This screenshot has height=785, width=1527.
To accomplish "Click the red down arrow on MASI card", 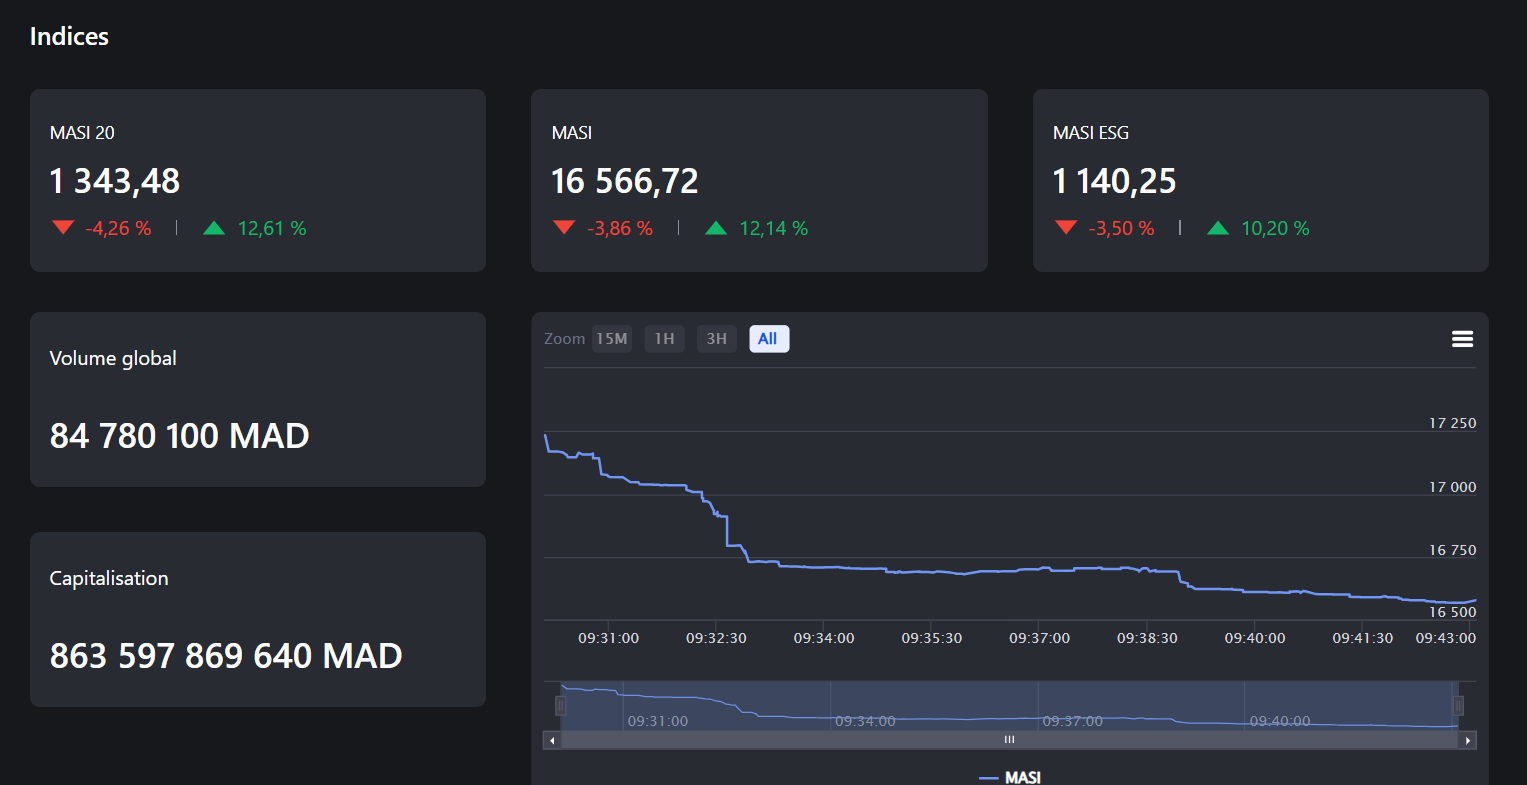I will pos(564,228).
